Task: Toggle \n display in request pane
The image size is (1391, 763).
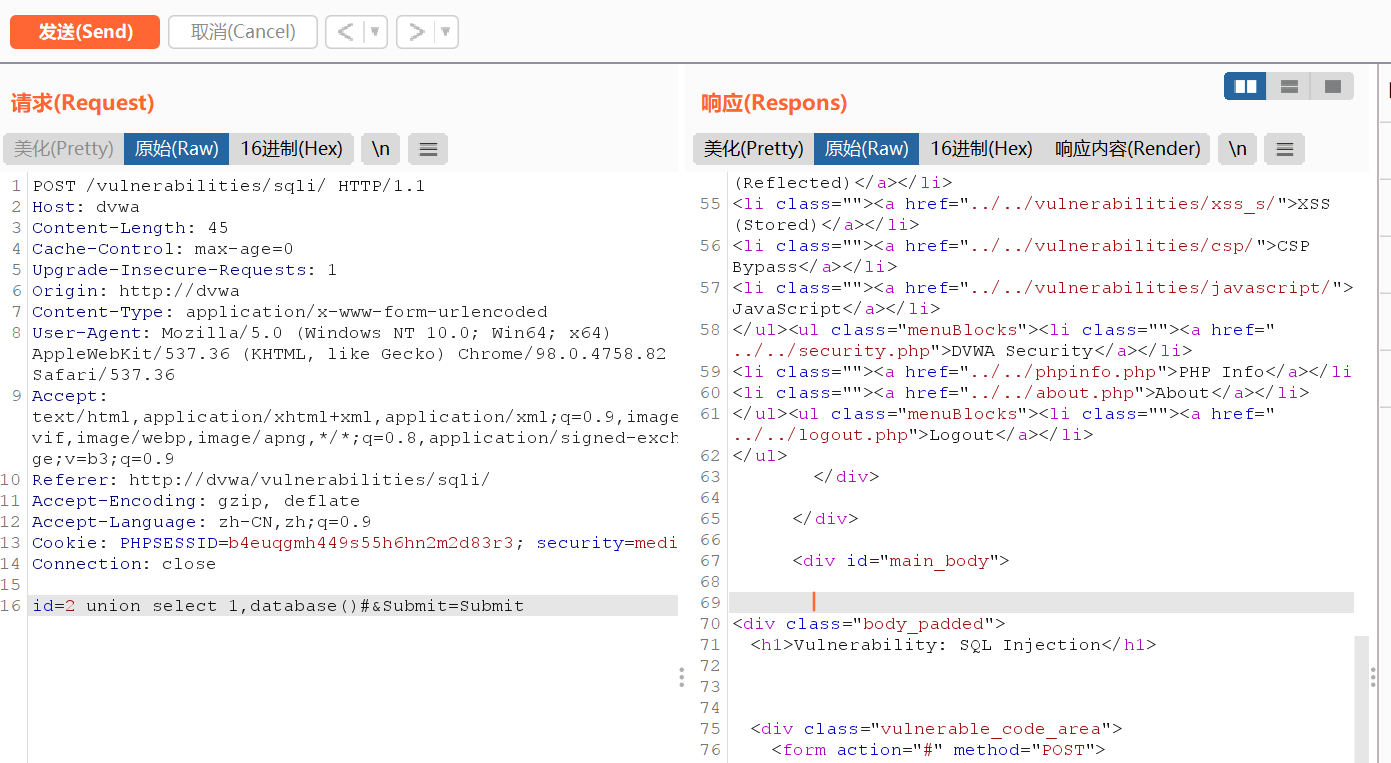Action: coord(380,149)
